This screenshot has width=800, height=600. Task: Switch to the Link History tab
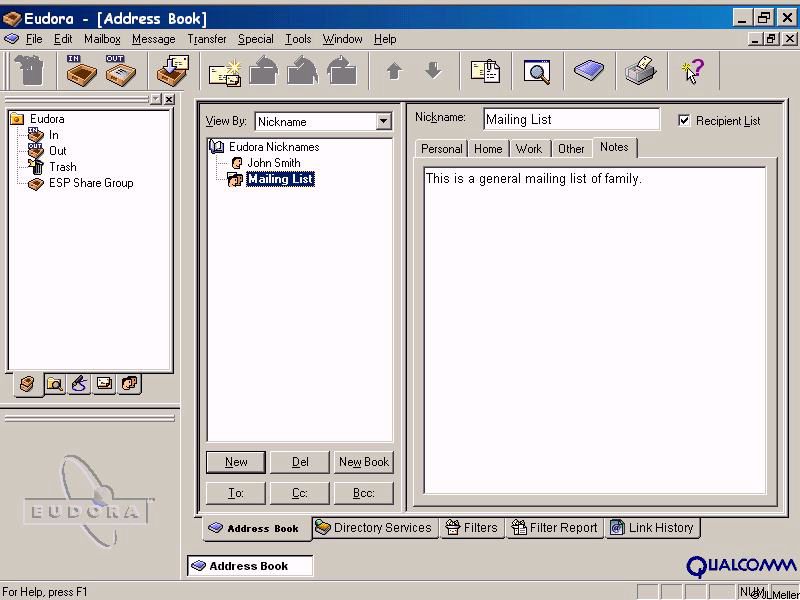pos(653,528)
